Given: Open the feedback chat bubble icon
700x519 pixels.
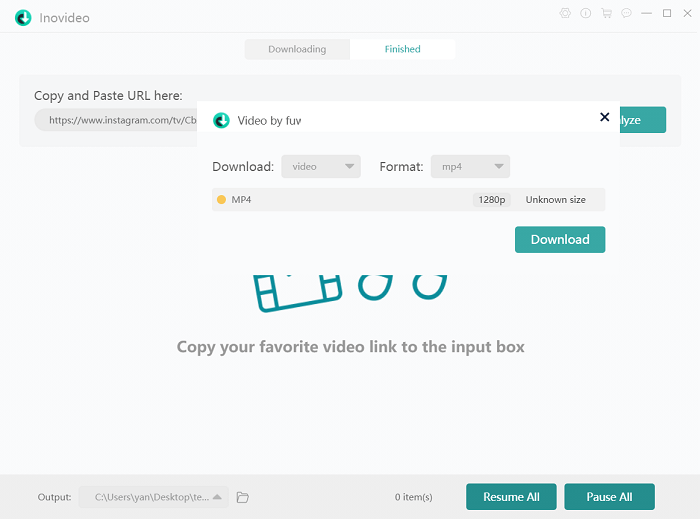Looking at the screenshot, I should click(627, 13).
